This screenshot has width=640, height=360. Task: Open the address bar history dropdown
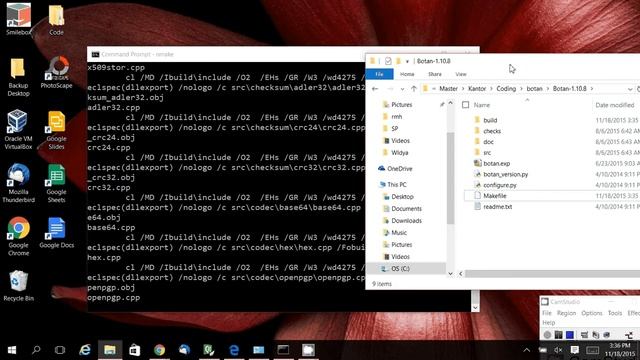pyautogui.click(x=630, y=89)
